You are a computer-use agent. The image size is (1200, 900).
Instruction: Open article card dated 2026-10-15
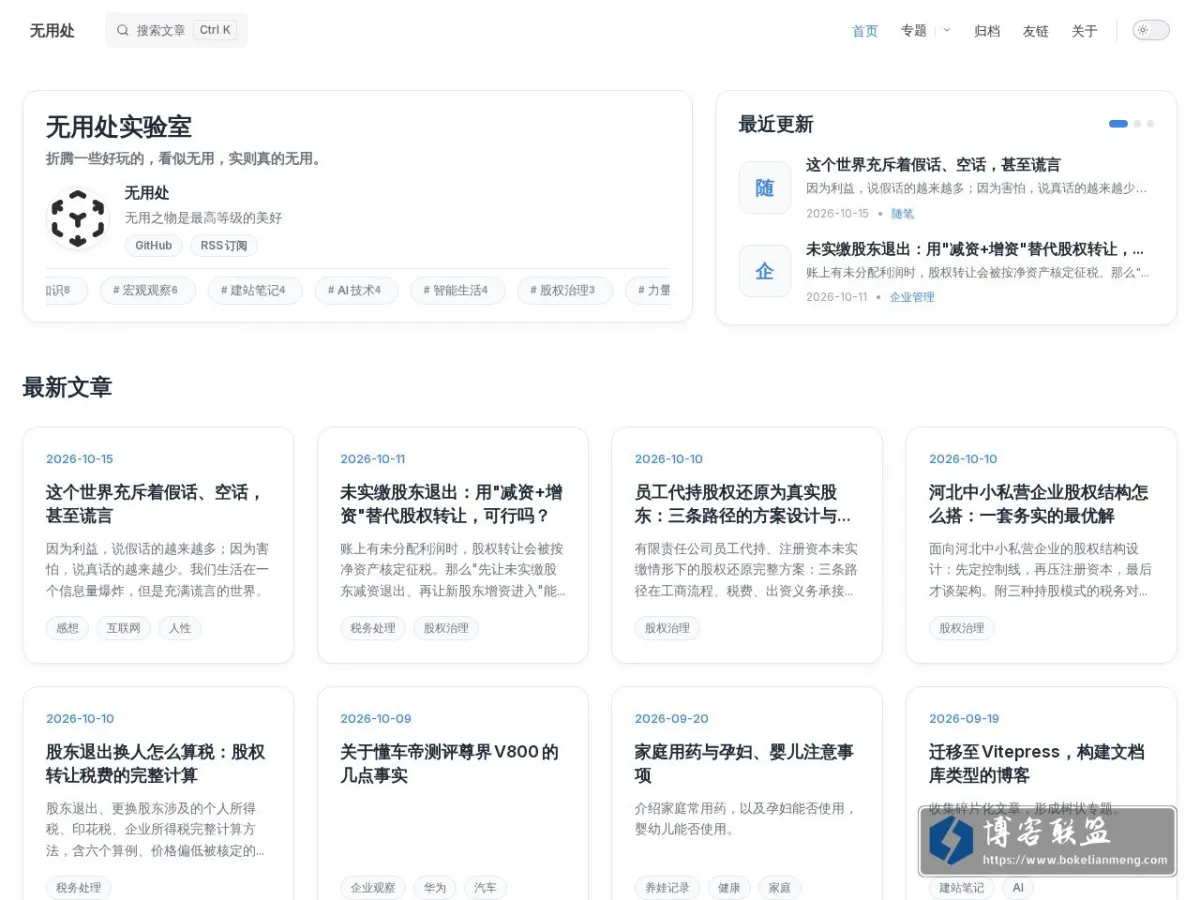(158, 545)
